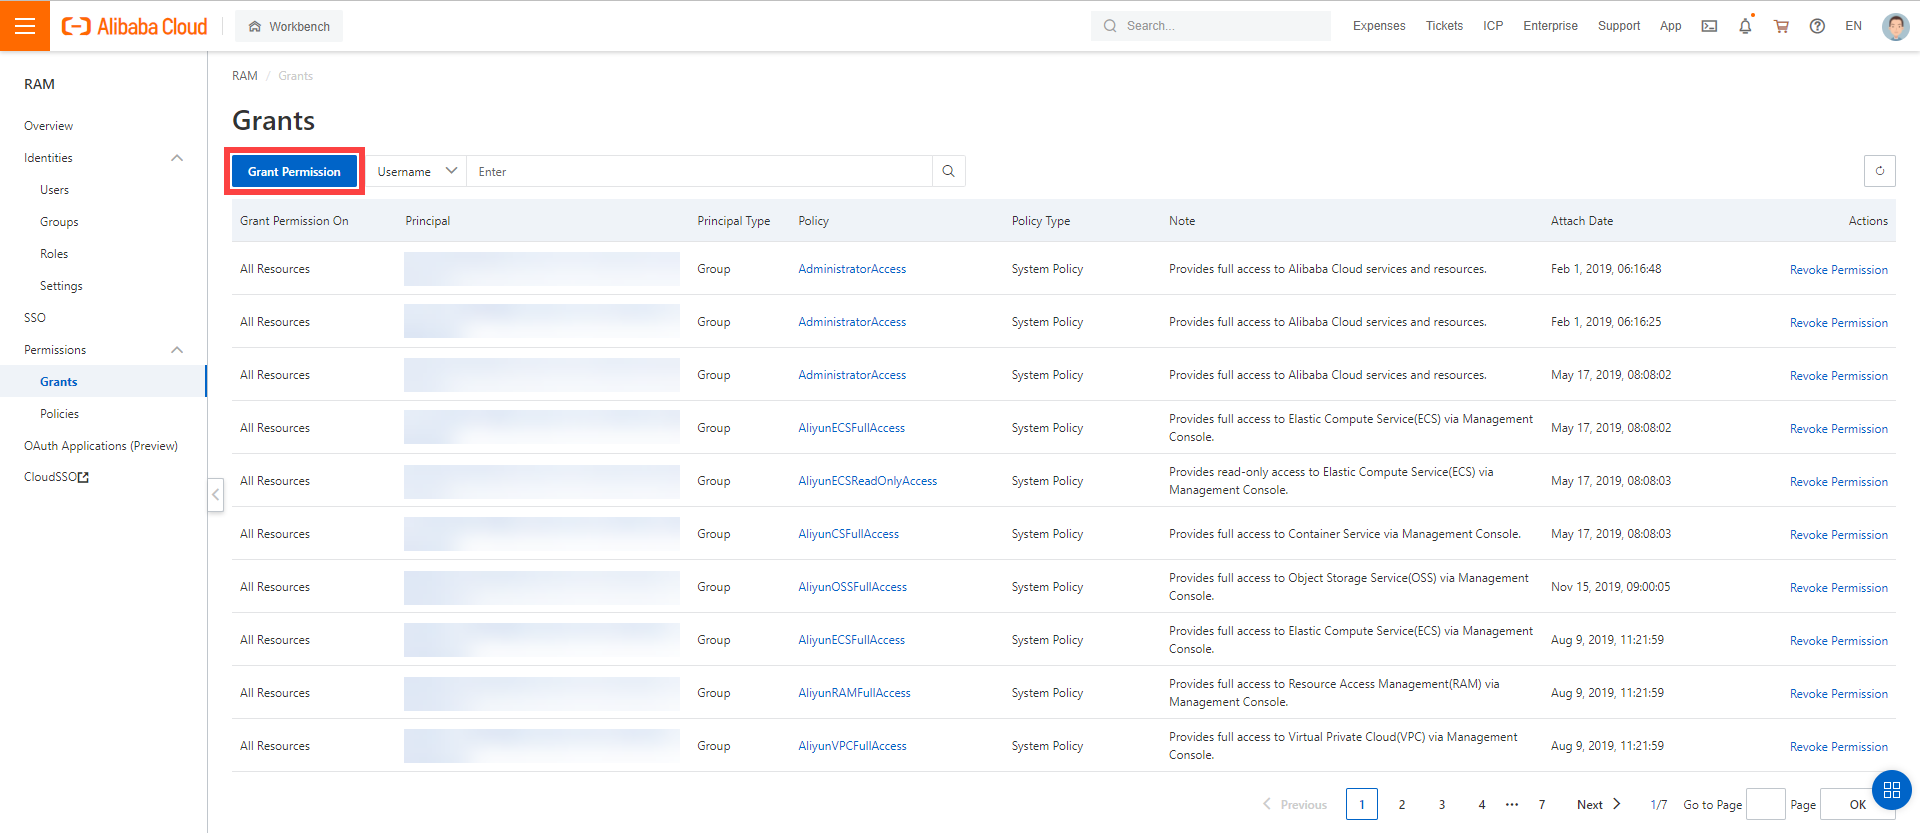Collapse the left sidebar with the arrow handle
1920x833 pixels.
pos(215,494)
